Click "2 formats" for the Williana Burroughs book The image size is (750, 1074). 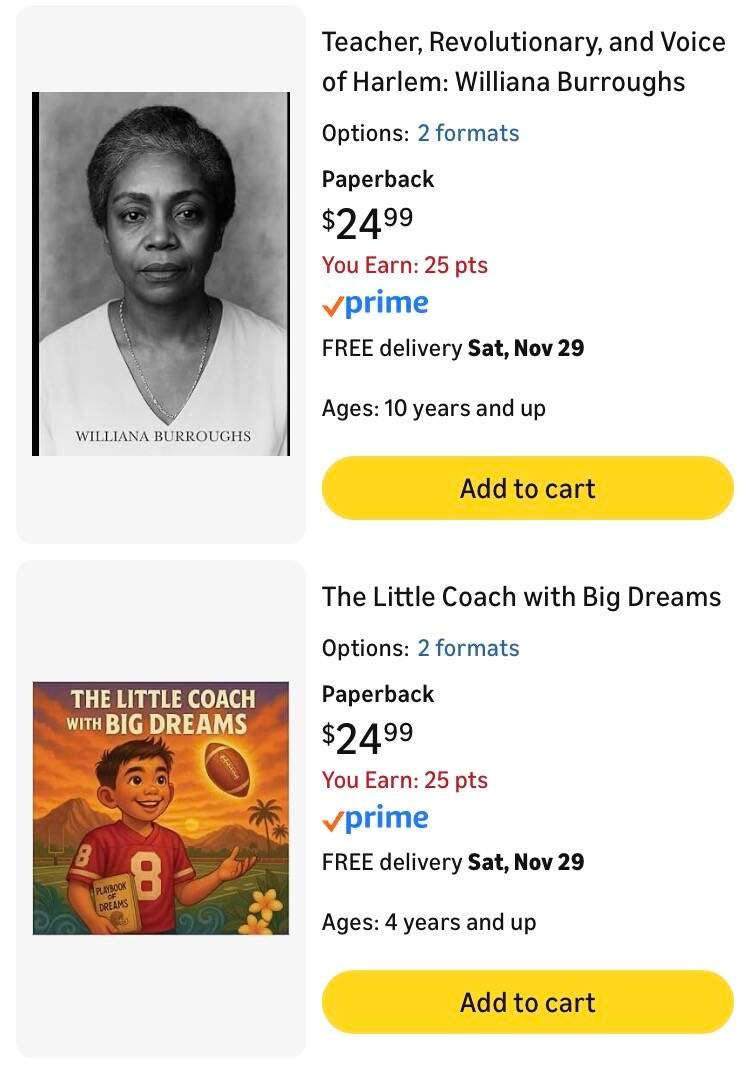pos(468,133)
